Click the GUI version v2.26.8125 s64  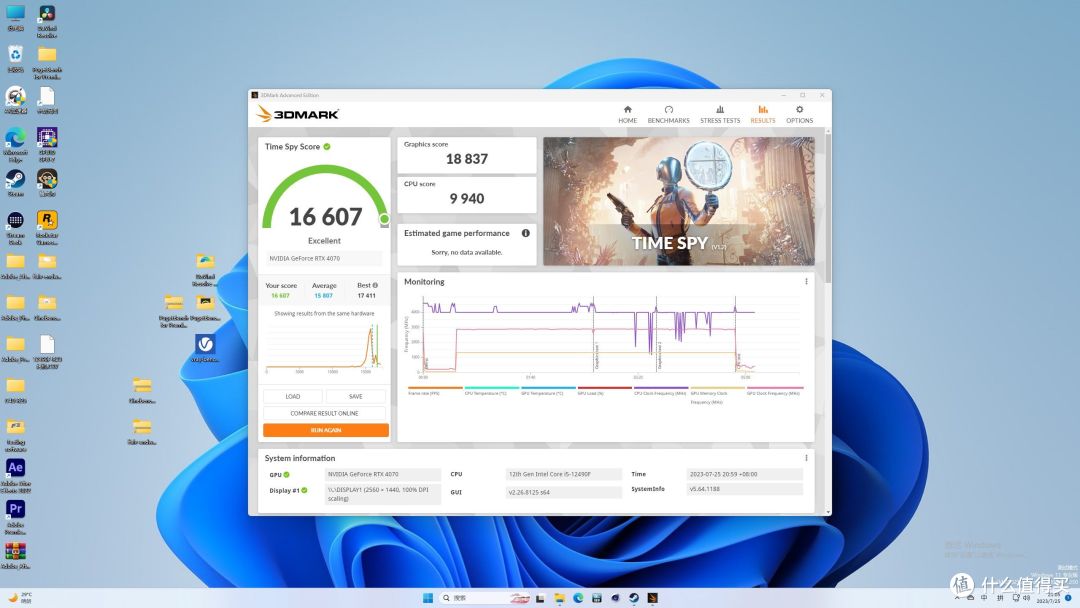[563, 492]
